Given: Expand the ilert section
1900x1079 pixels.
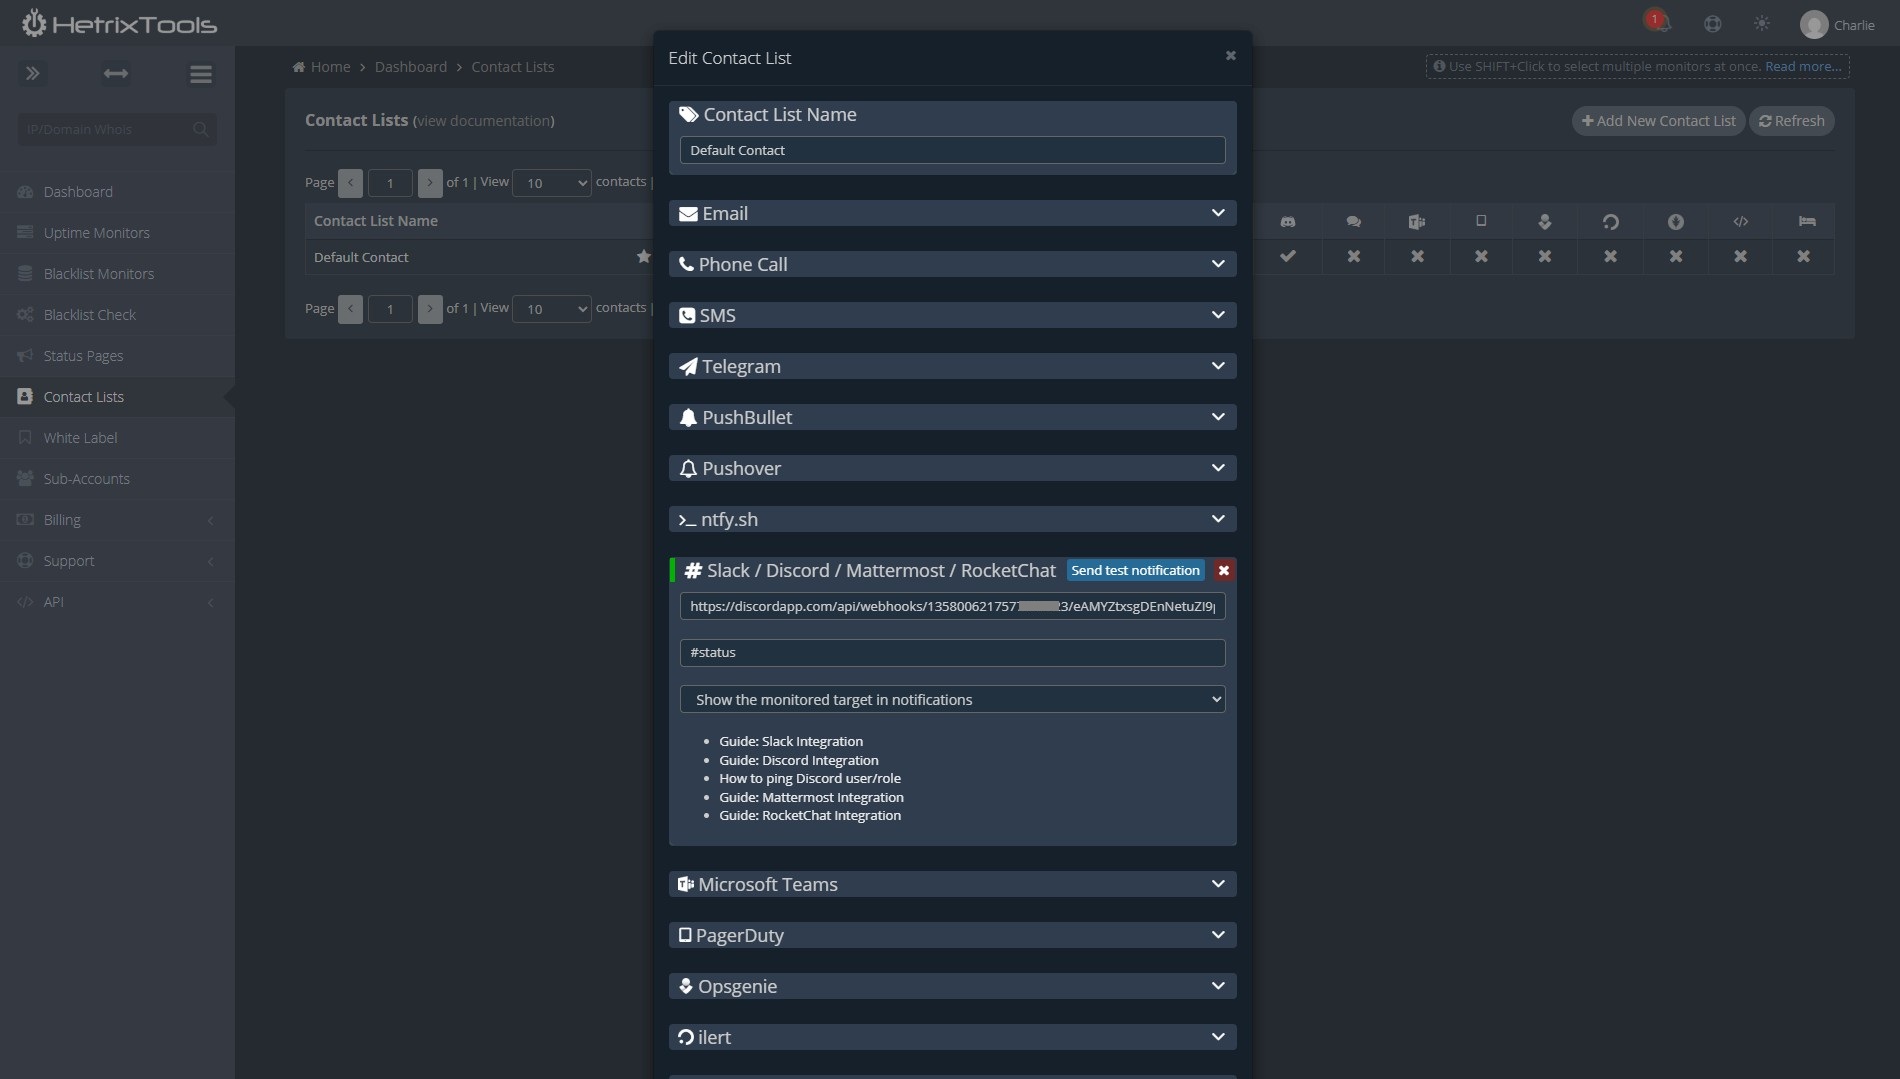Looking at the screenshot, I should pos(952,1037).
